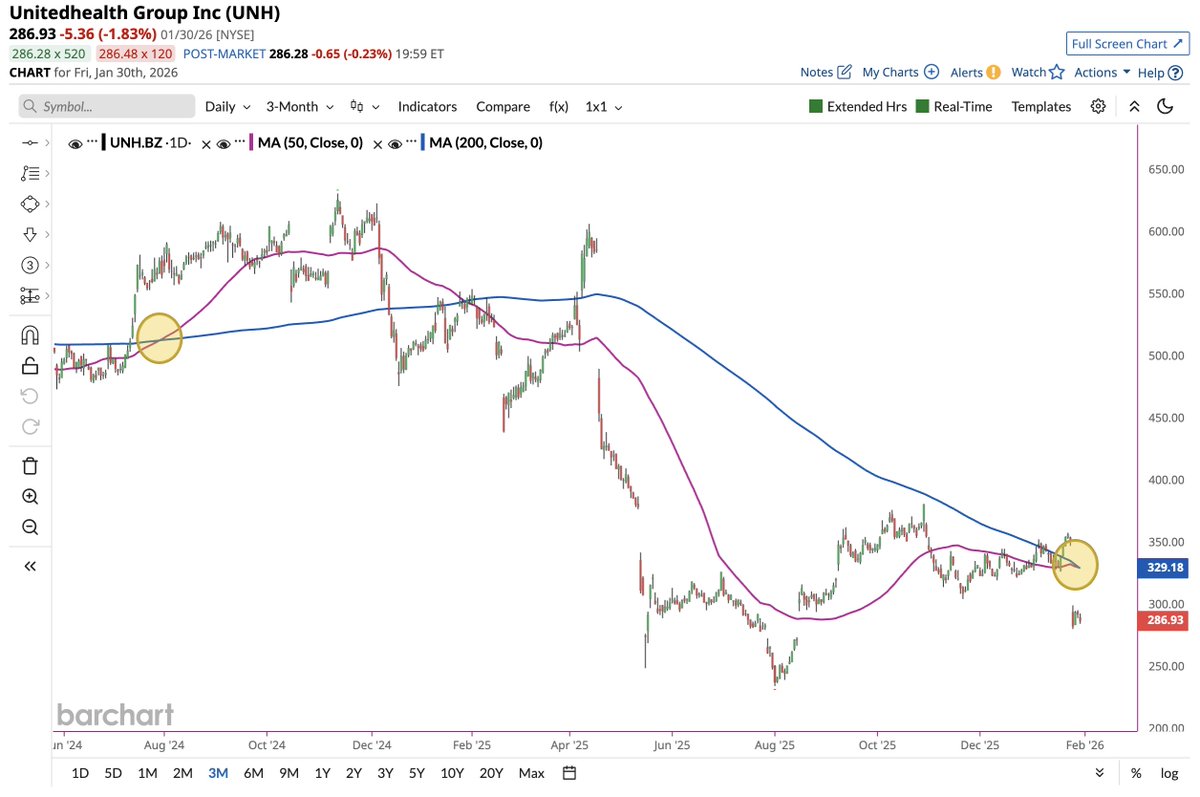Collapse the left drawing toolbar arrows
This screenshot has width=1200, height=797.
click(x=30, y=566)
